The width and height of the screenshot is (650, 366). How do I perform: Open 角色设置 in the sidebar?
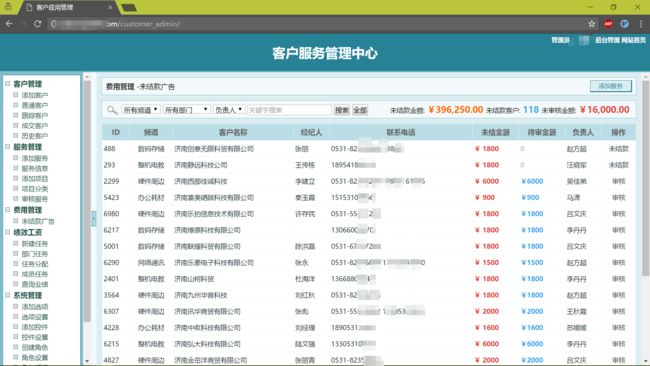pyautogui.click(x=35, y=357)
